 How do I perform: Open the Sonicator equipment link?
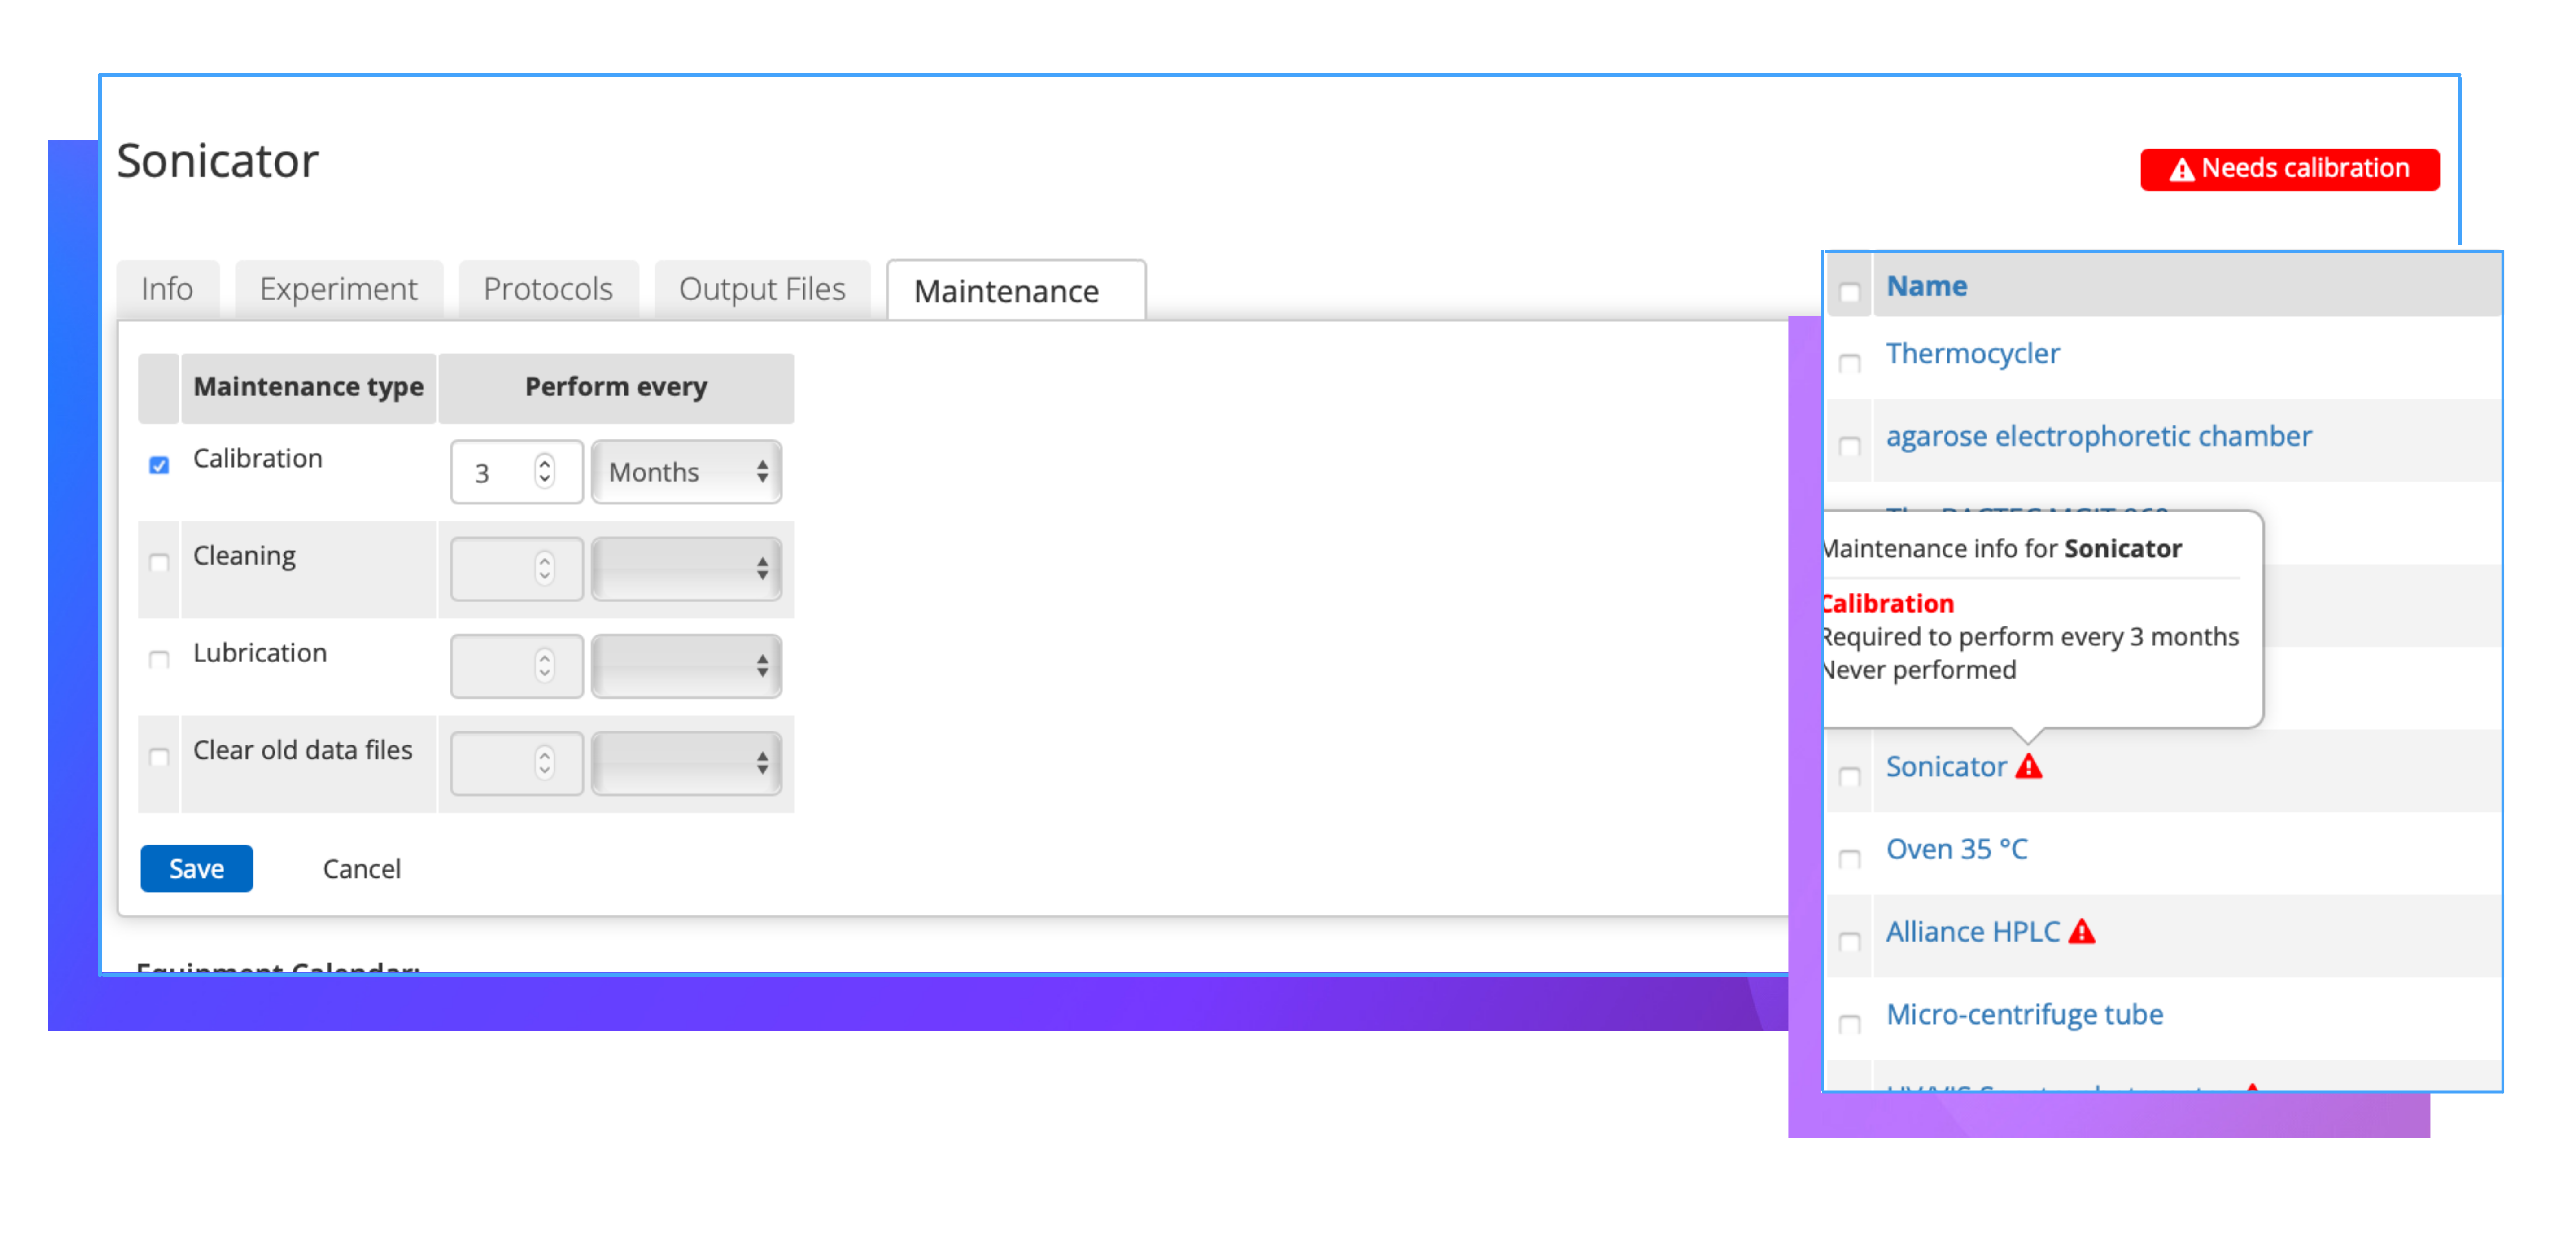tap(1946, 767)
